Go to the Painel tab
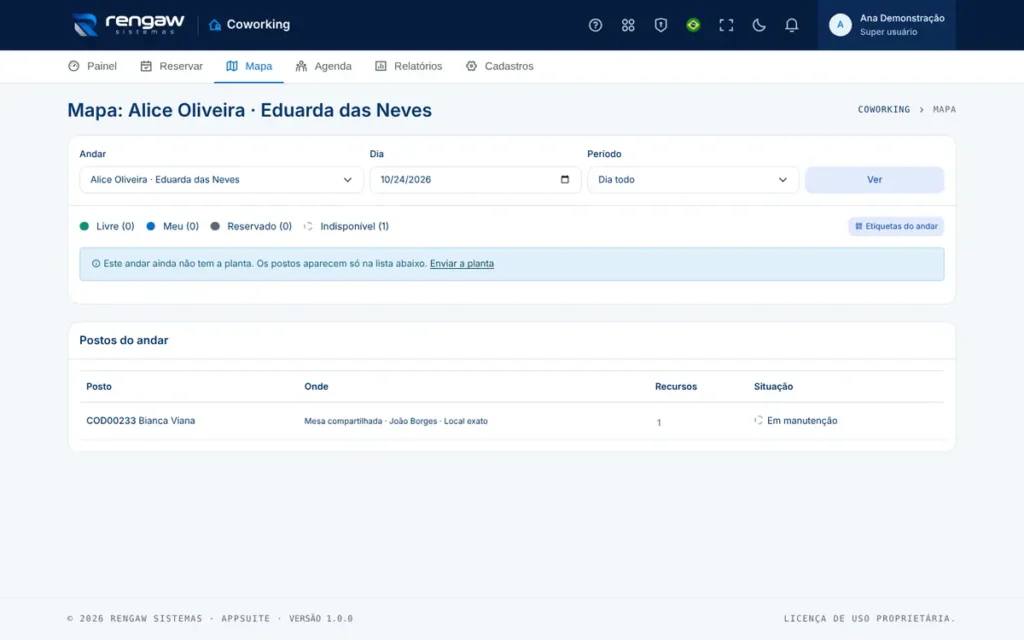The image size is (1024, 640). click(92, 66)
